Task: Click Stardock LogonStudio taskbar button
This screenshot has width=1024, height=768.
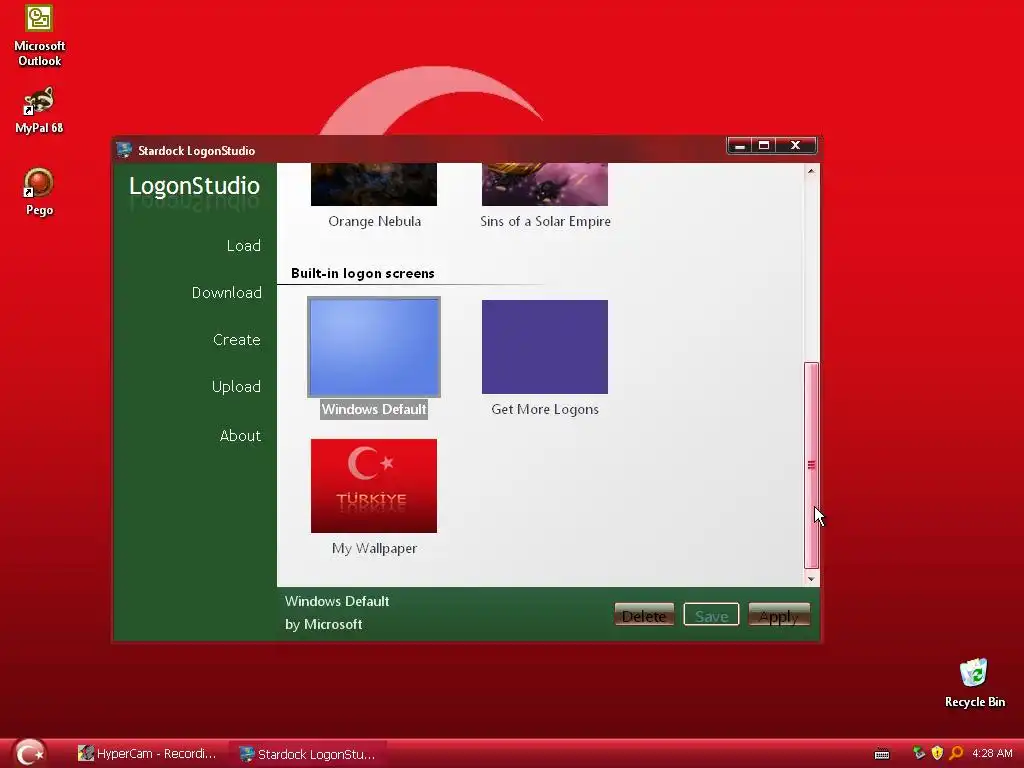Action: point(307,754)
